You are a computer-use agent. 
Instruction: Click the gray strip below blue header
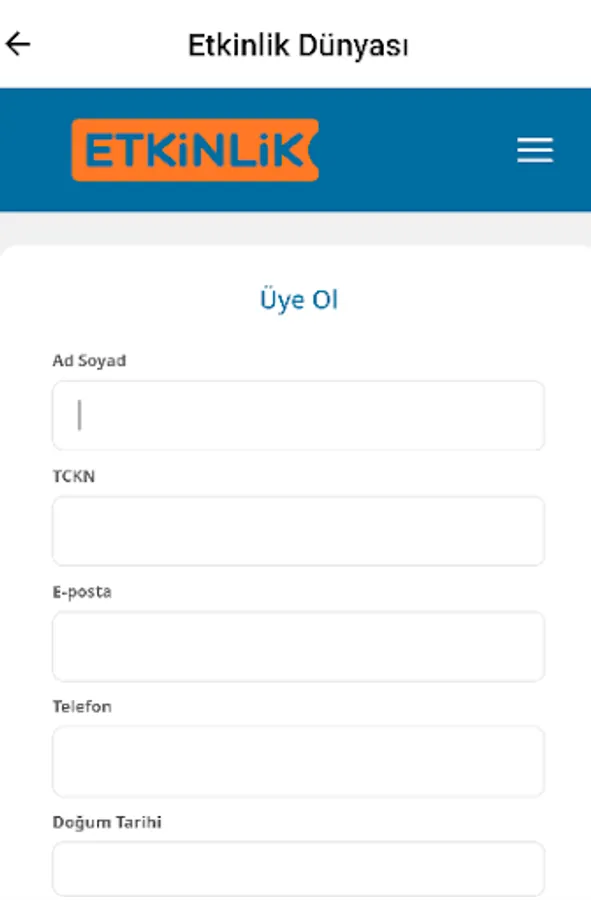pos(296,228)
